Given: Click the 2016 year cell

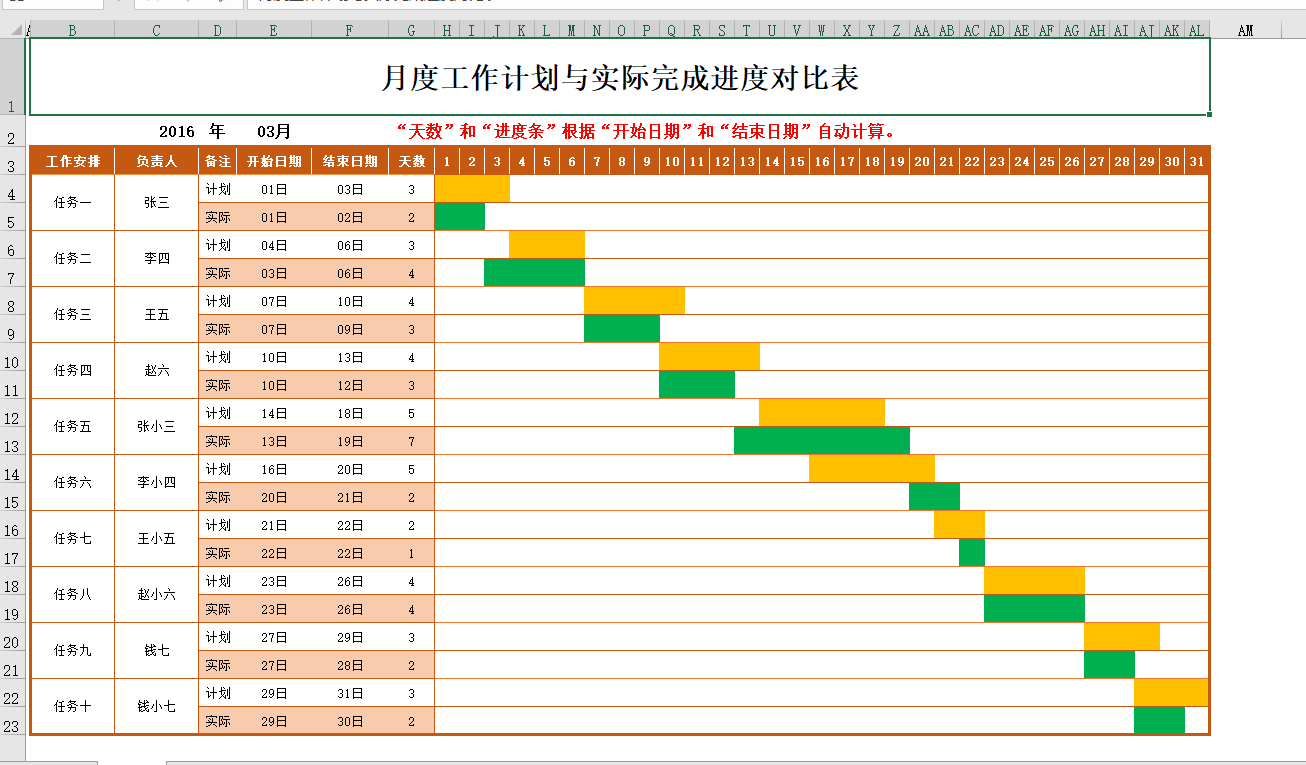Looking at the screenshot, I should coord(176,131).
